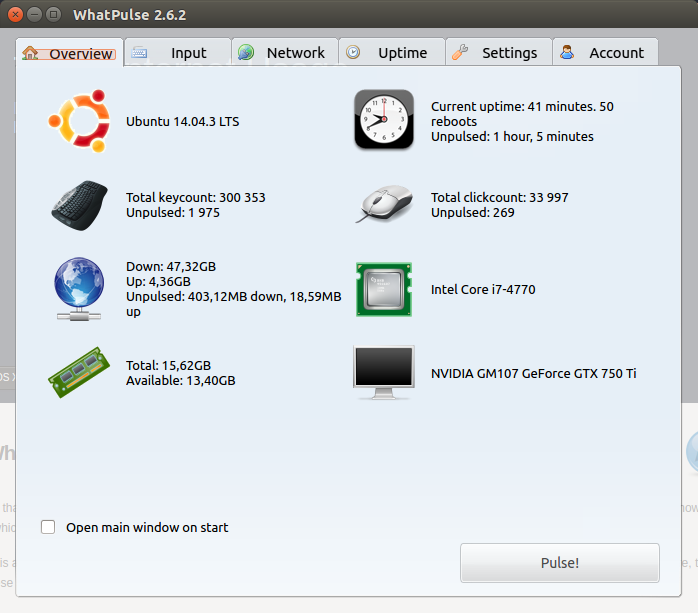Image resolution: width=698 pixels, height=613 pixels.
Task: Click the mouse clickcount icon
Action: [x=384, y=204]
